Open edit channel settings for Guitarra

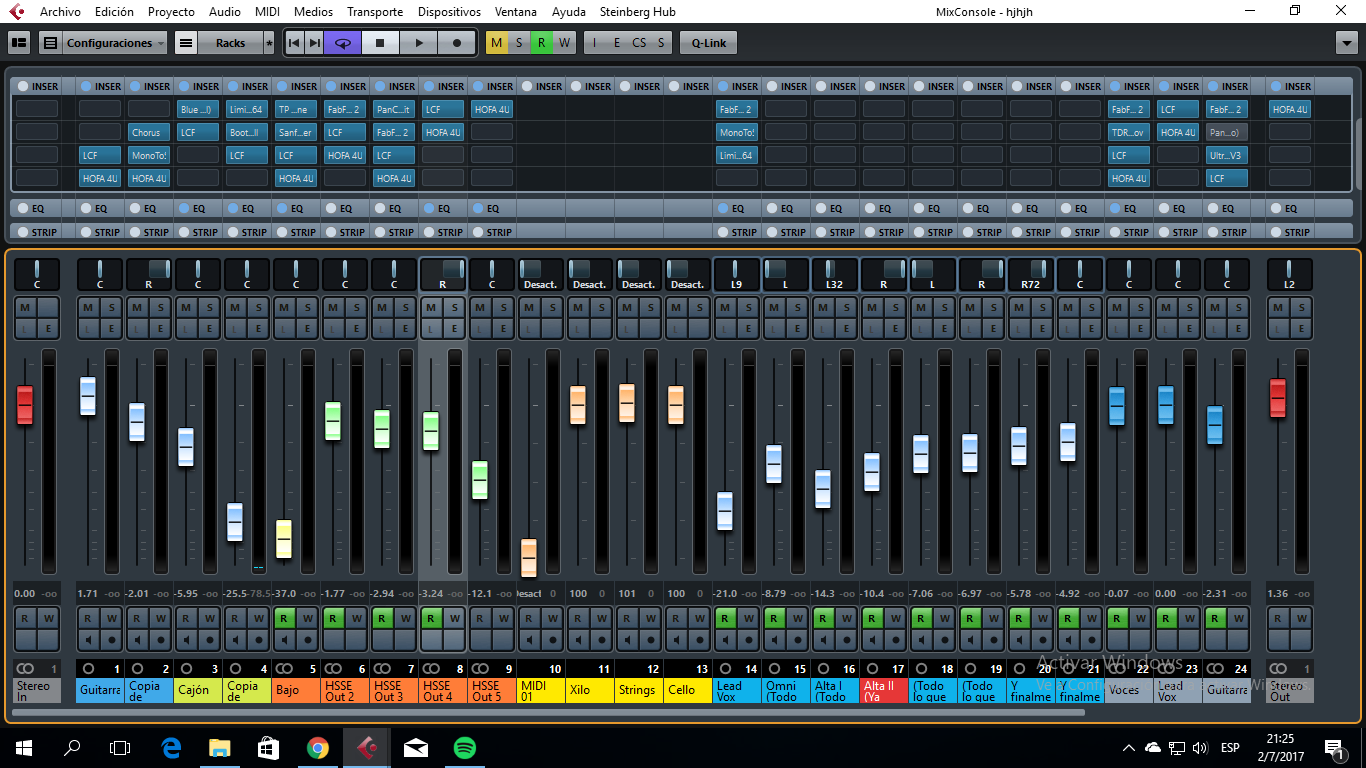pos(112,329)
